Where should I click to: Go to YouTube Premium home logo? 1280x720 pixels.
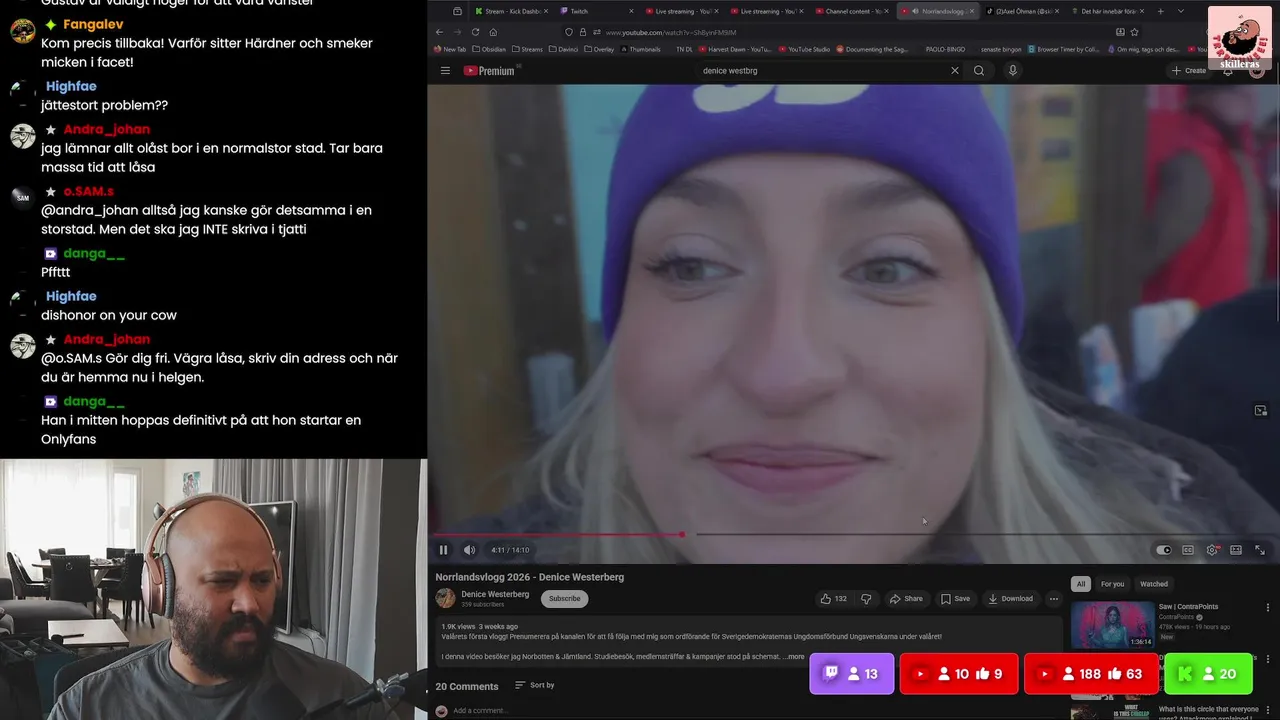point(489,71)
